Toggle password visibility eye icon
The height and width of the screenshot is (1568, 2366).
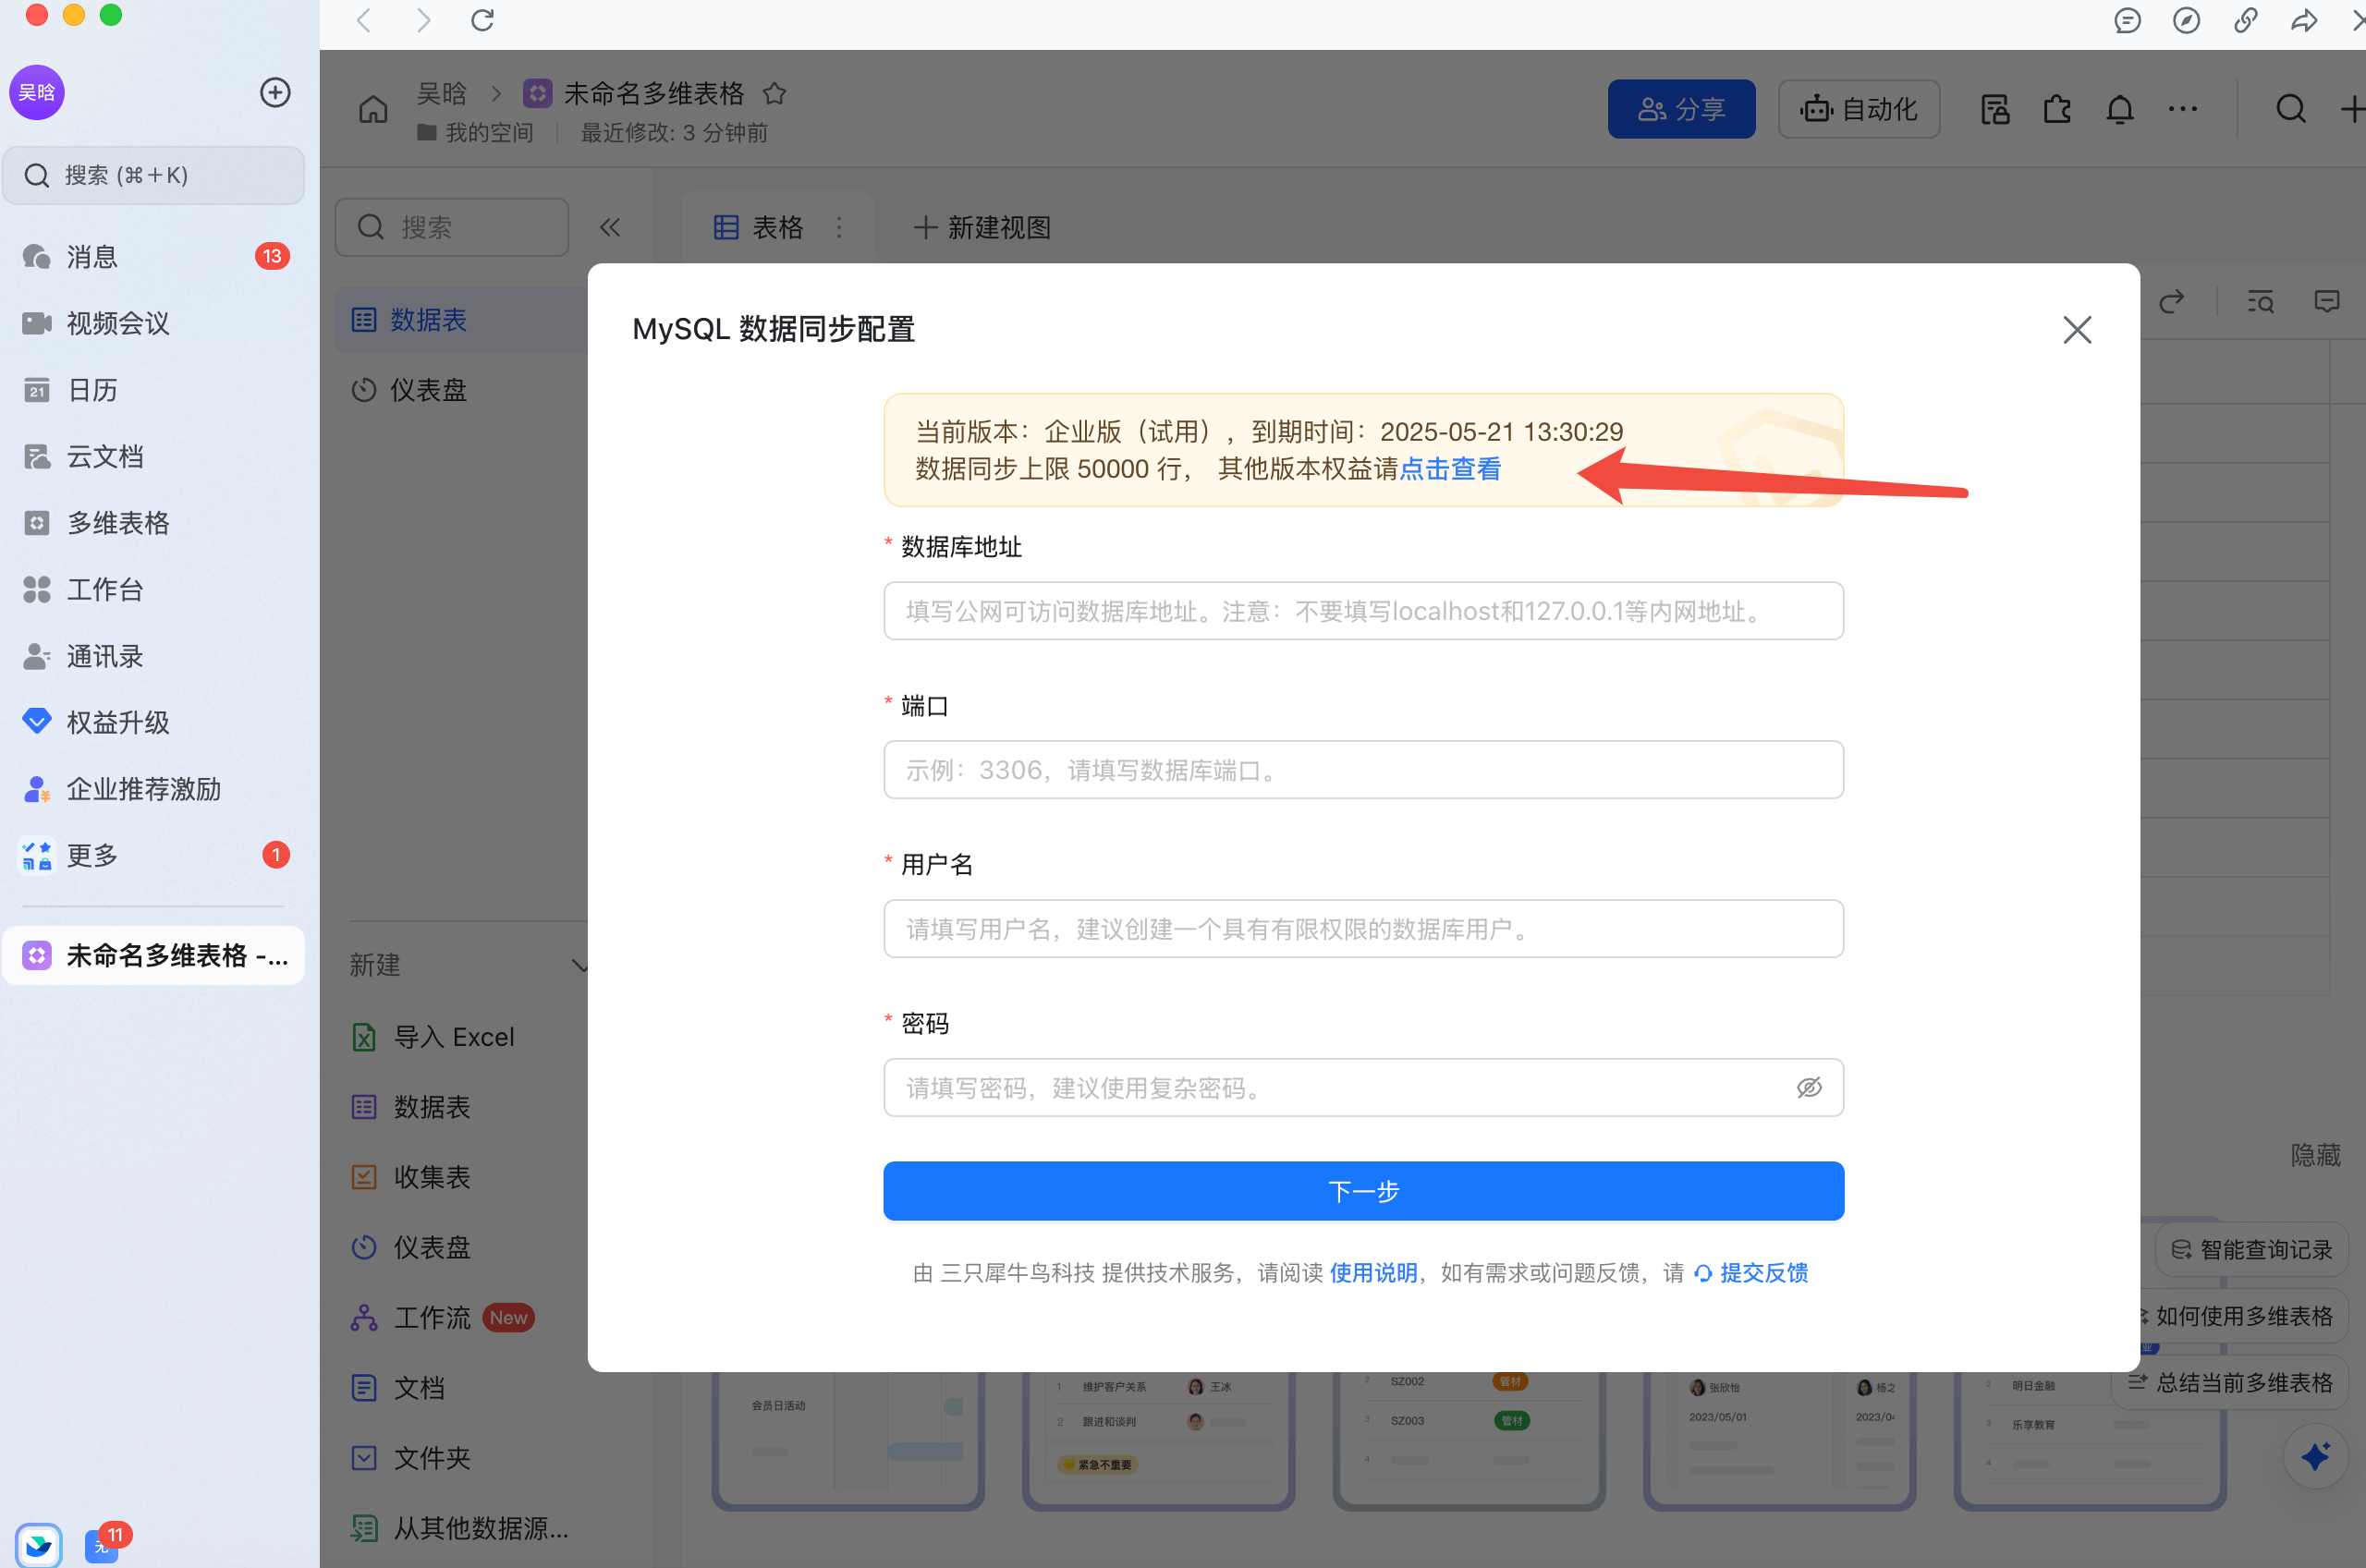pyautogui.click(x=1808, y=1087)
